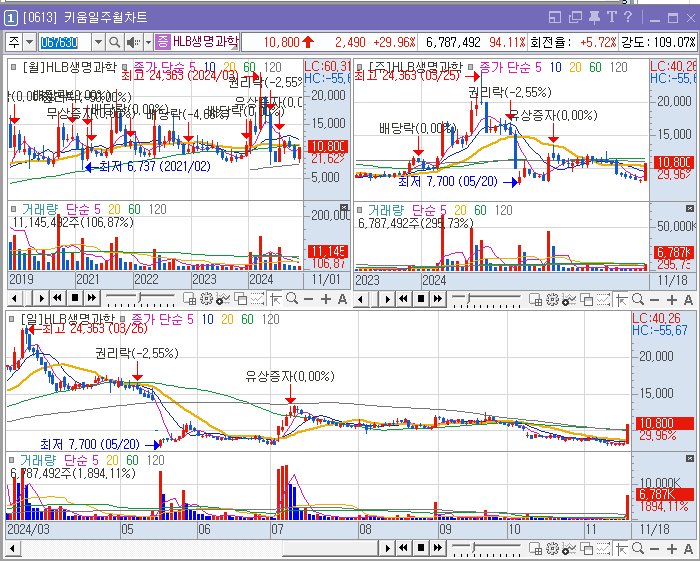The height and width of the screenshot is (561, 700).
Task: Toggle monthly chart HLB생명과학 legend checkbox
Action: pos(14,67)
